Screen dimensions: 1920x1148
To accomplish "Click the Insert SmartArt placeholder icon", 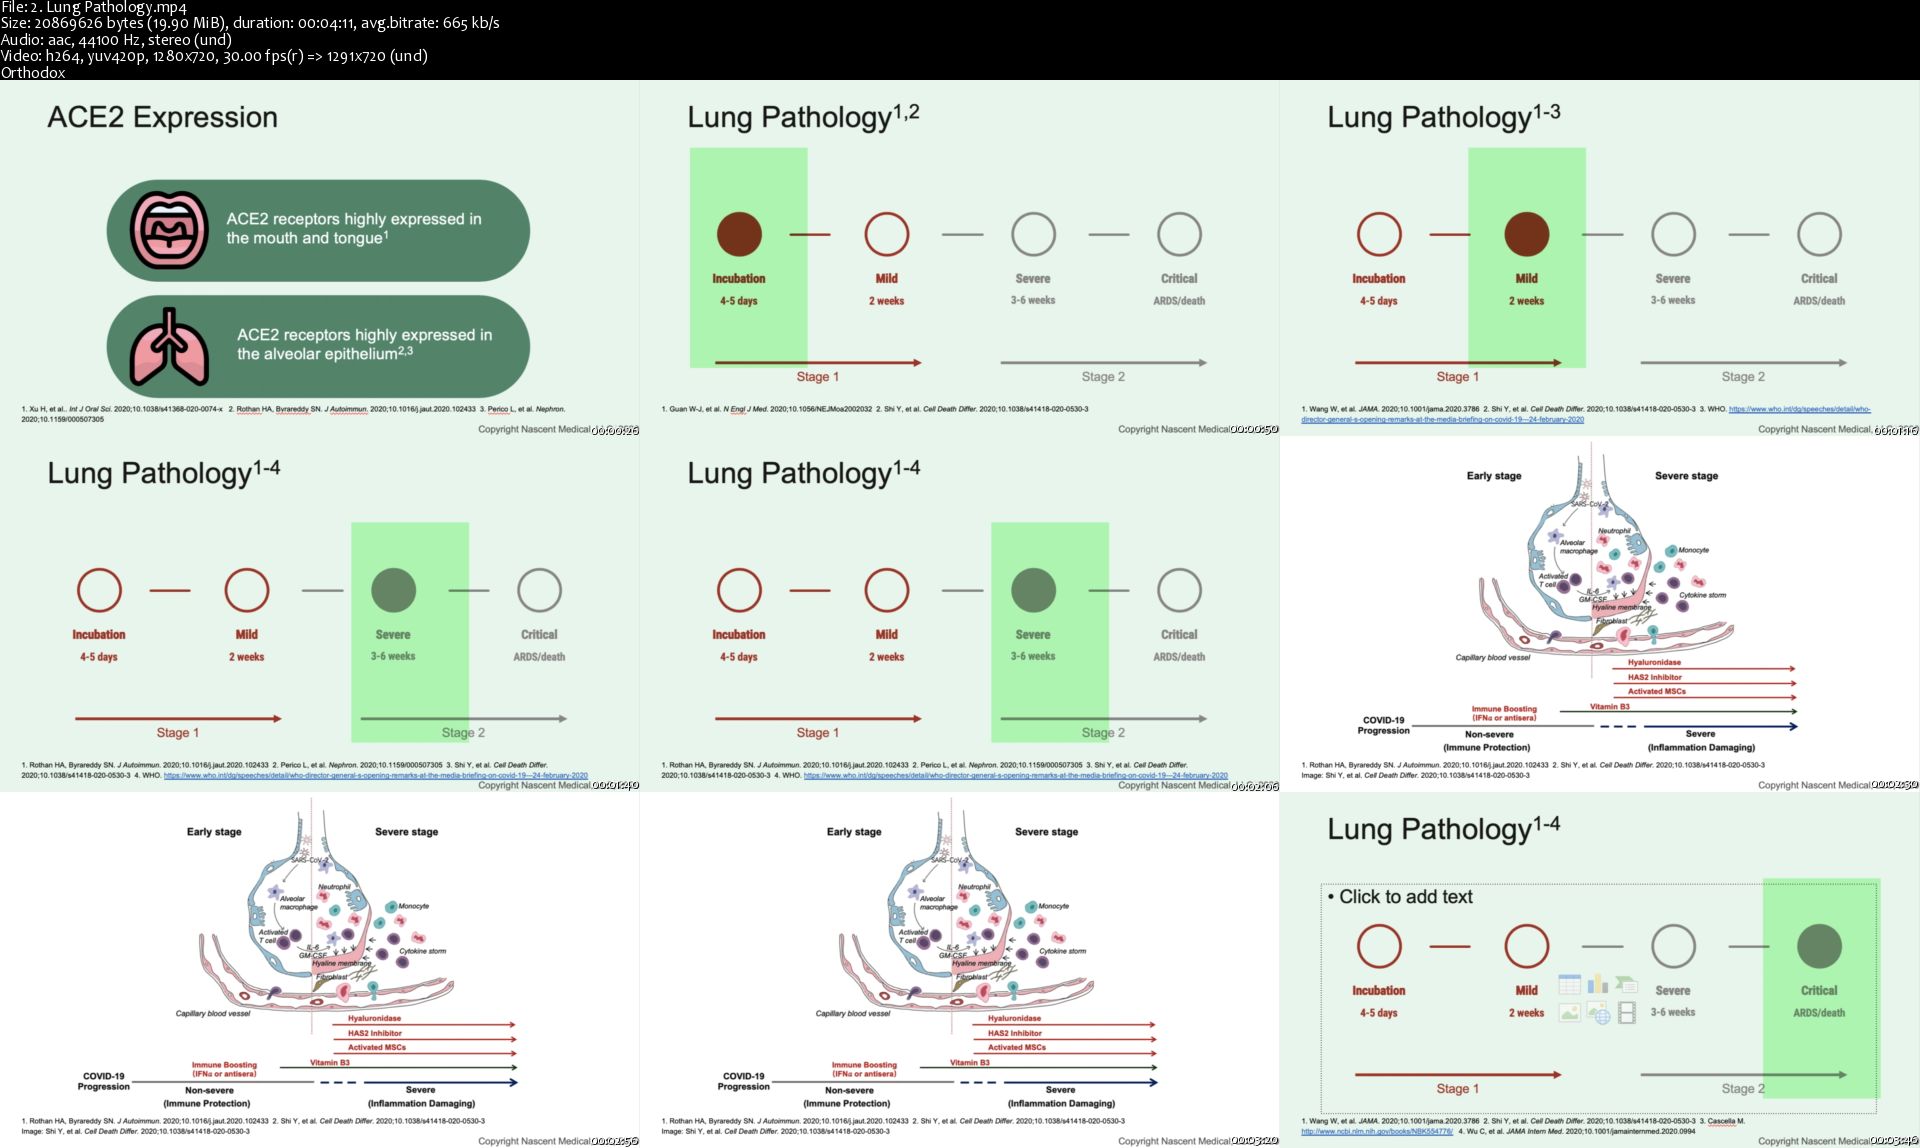I will click(1627, 985).
